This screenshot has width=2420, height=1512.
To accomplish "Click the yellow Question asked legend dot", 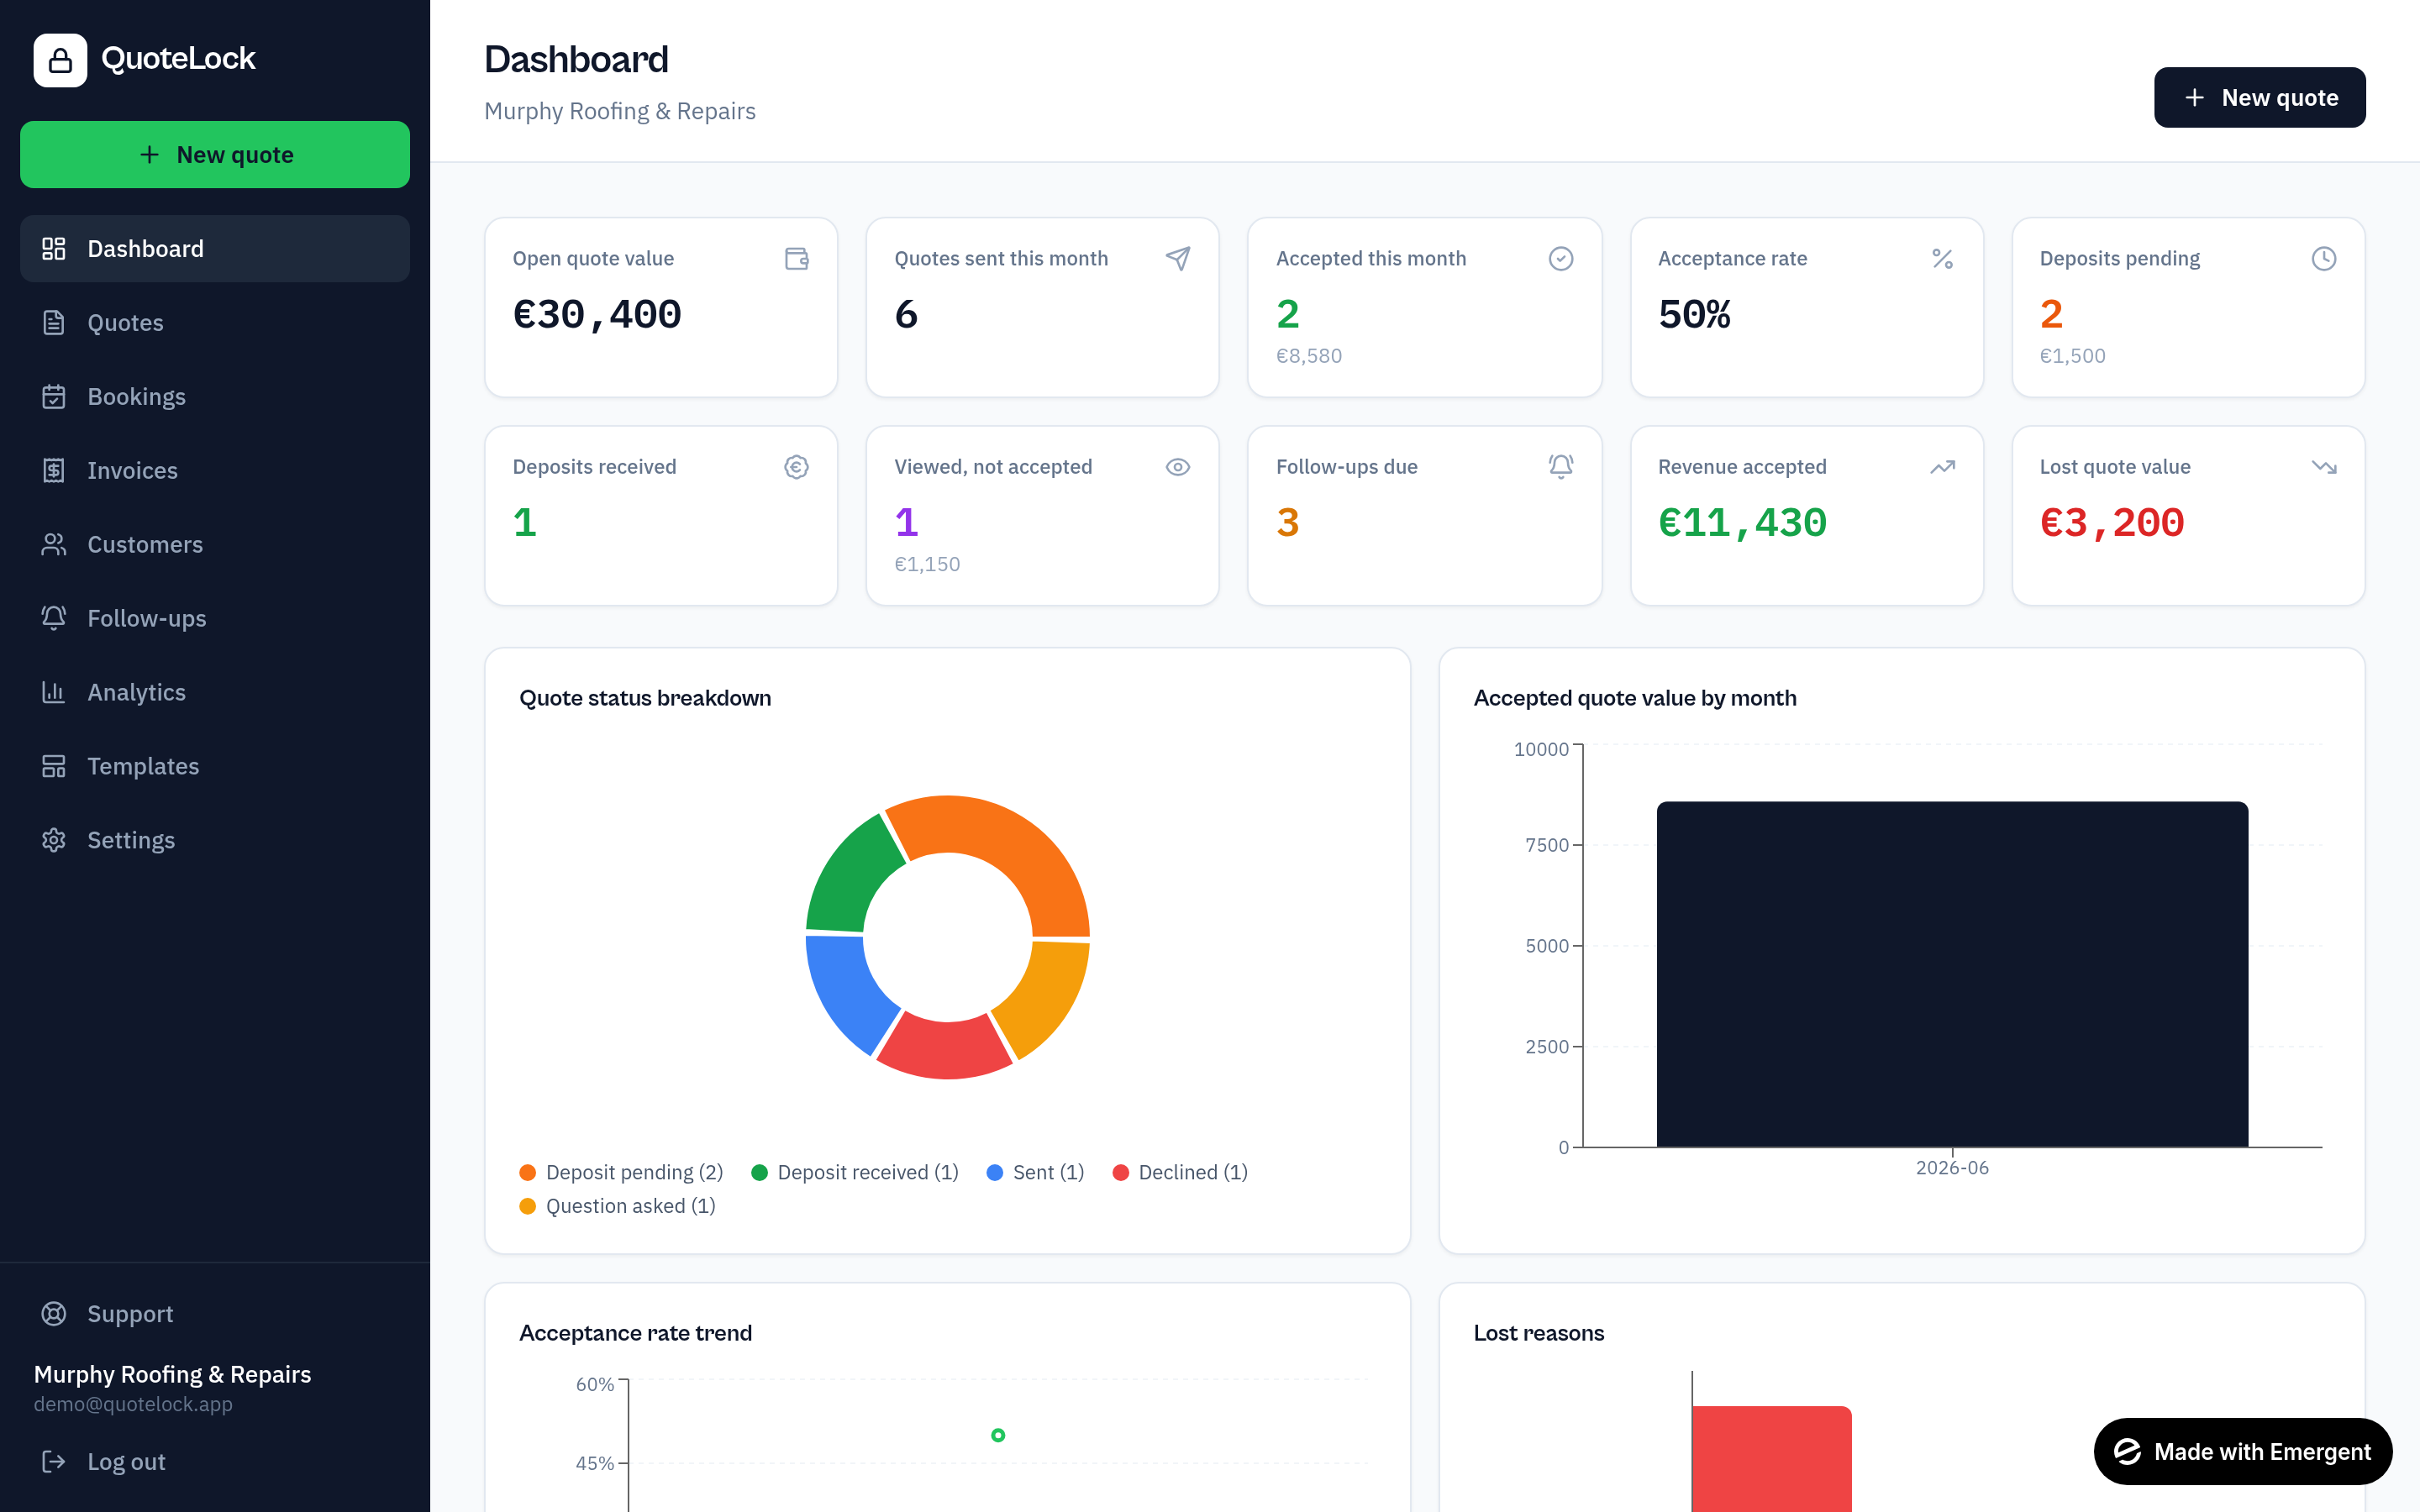I will 528,1206.
